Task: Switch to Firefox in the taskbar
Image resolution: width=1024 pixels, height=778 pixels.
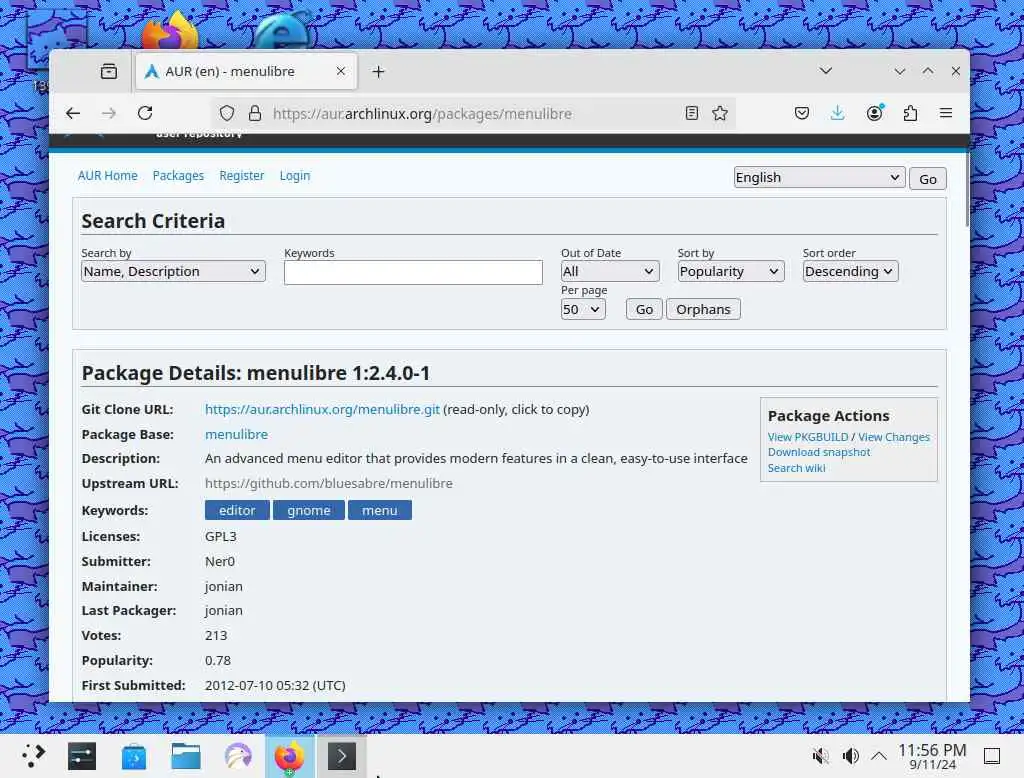Action: (289, 756)
